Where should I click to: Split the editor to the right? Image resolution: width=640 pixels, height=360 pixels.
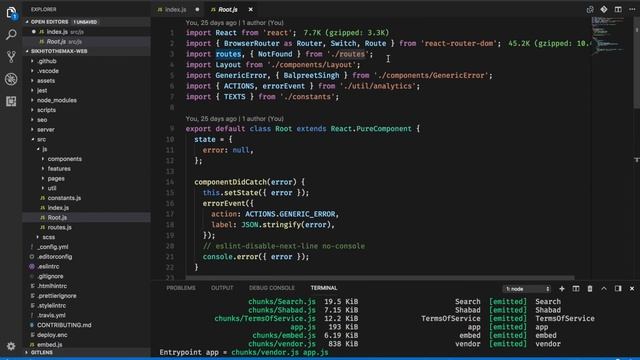coord(618,9)
